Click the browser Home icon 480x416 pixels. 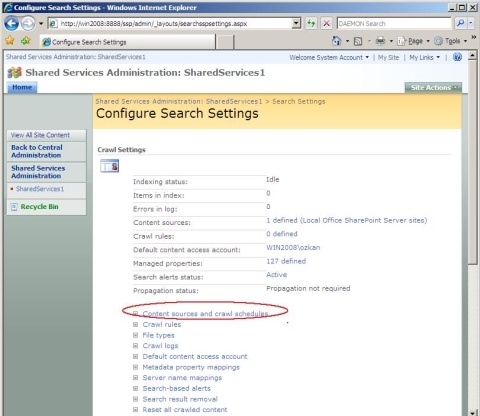pos(336,41)
